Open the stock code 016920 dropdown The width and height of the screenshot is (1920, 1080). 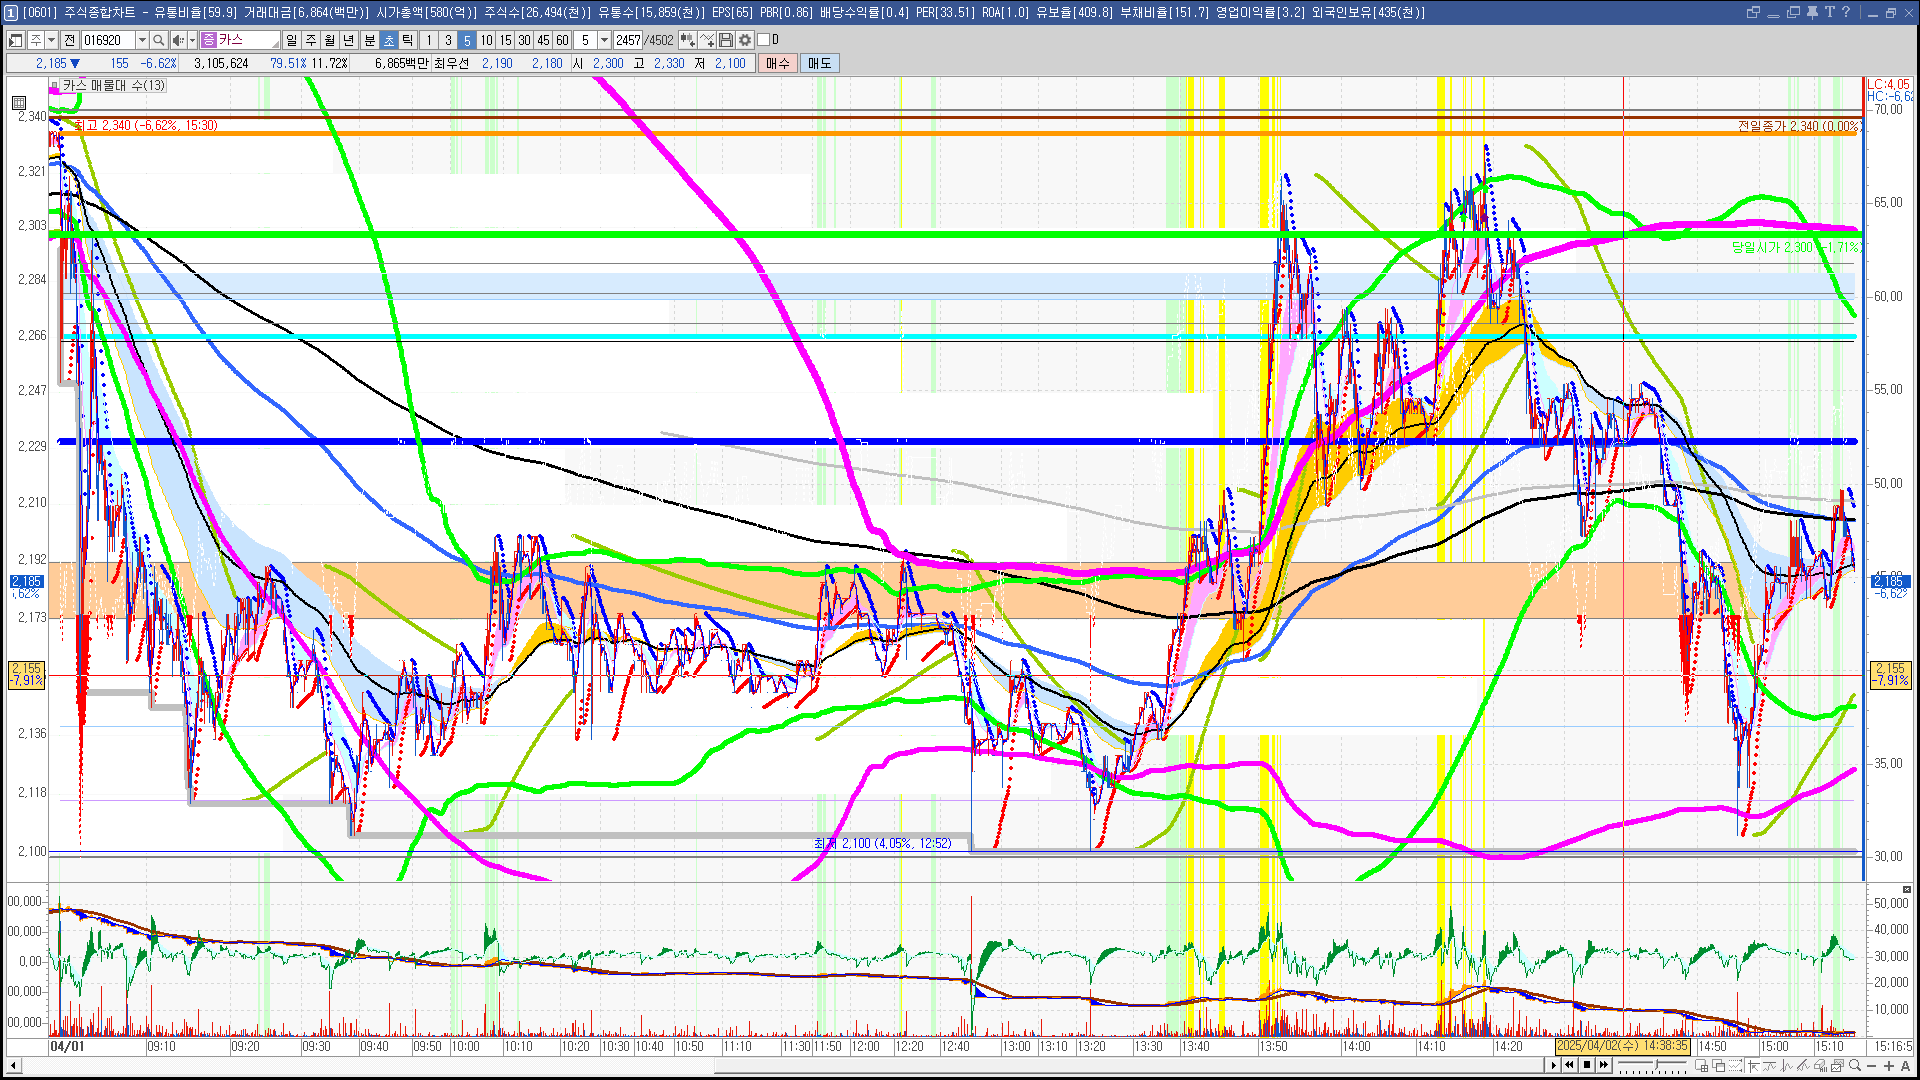click(x=142, y=40)
